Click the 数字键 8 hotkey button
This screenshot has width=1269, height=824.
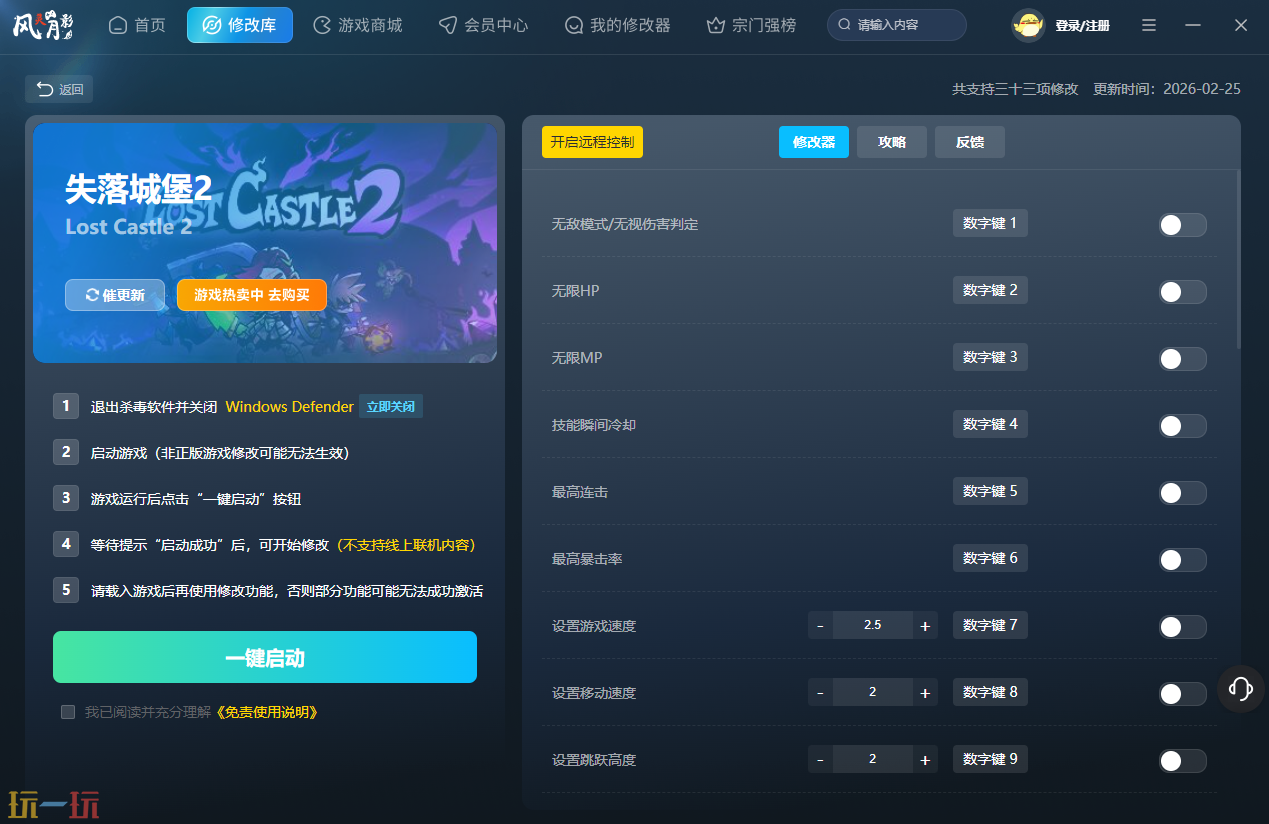990,692
